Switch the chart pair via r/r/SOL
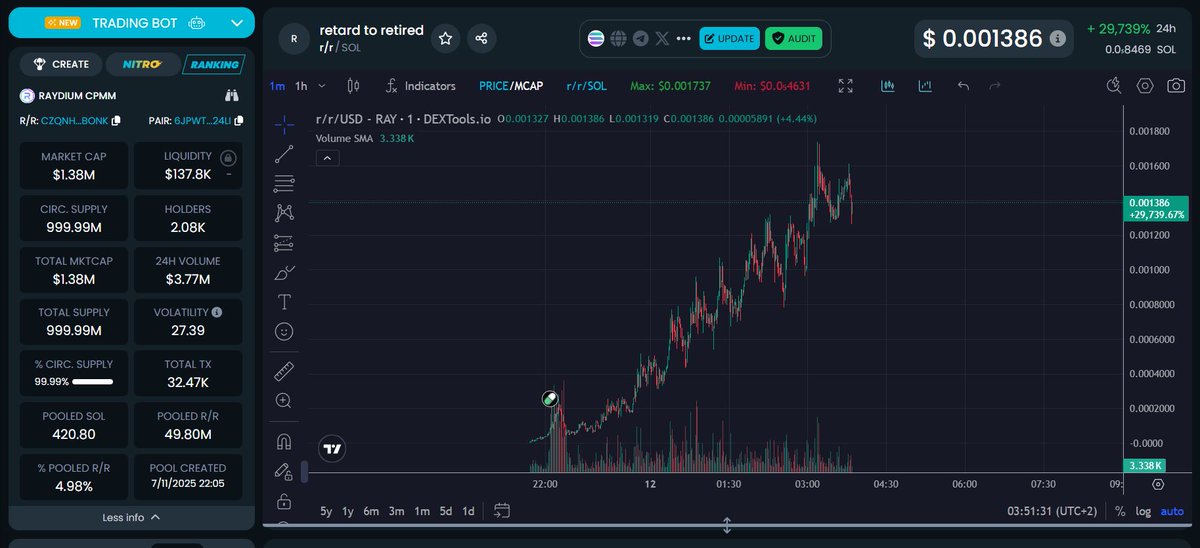The image size is (1200, 548). pos(586,86)
